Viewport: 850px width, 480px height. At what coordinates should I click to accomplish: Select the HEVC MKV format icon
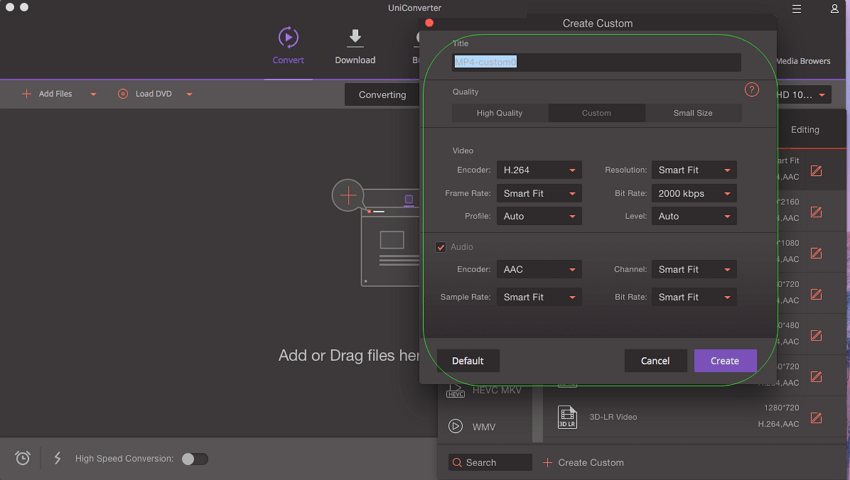pos(455,391)
